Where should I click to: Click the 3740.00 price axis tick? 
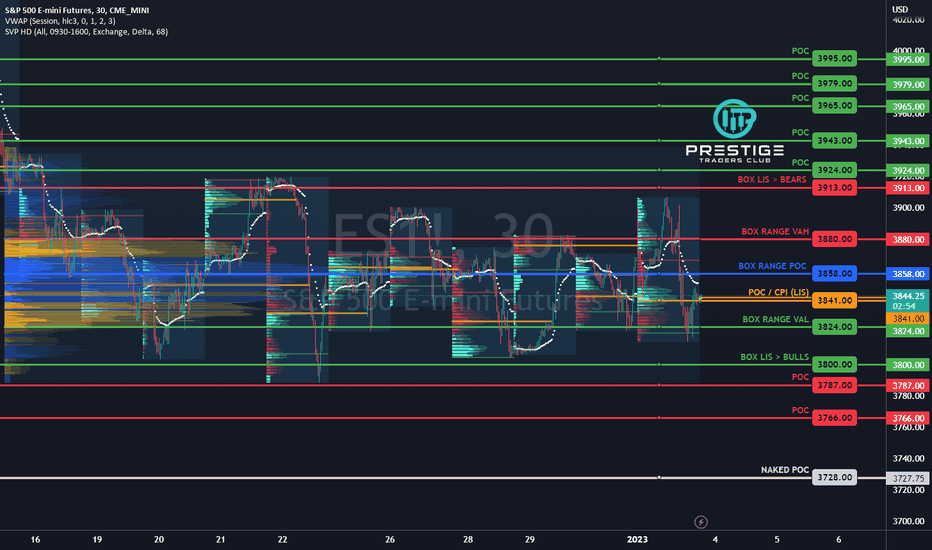point(908,458)
